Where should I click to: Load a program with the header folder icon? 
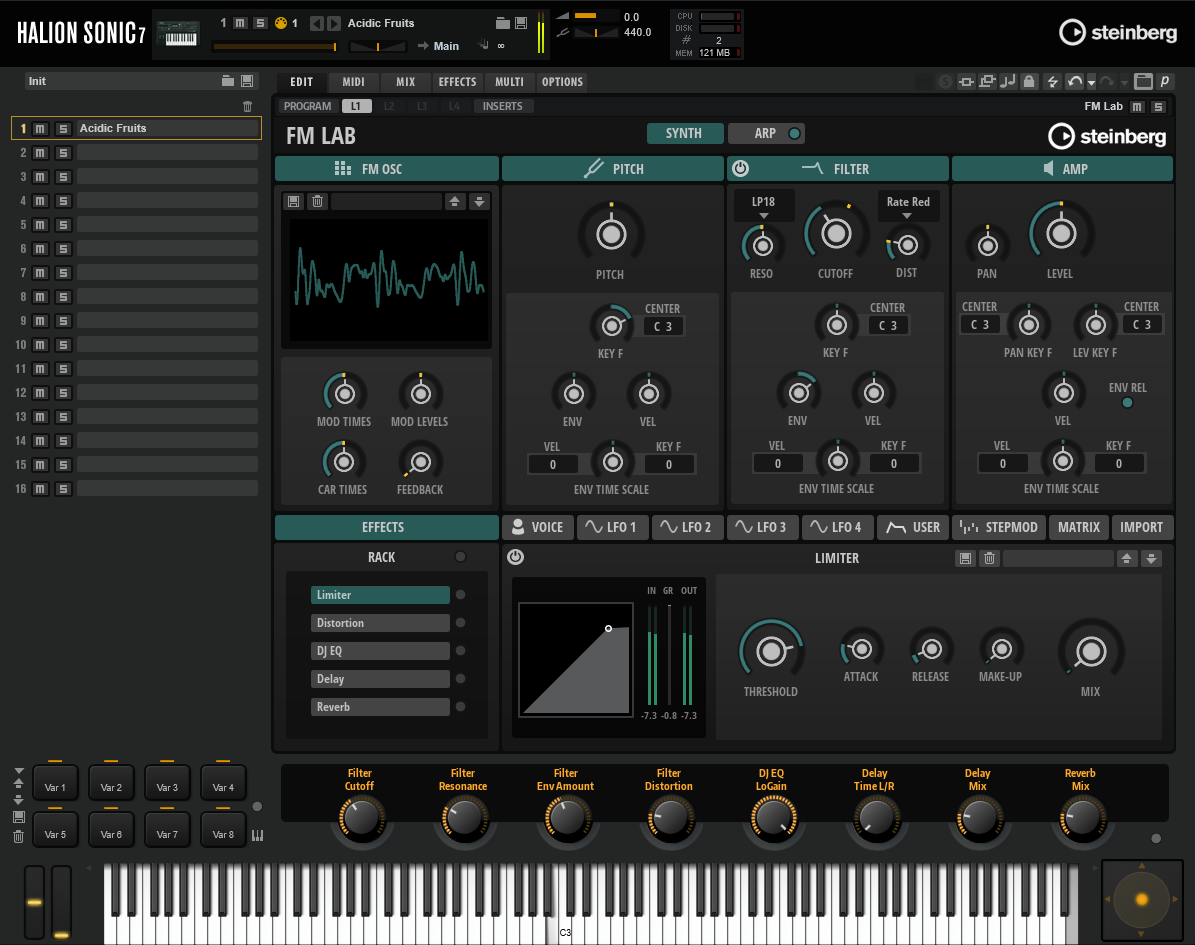click(502, 23)
